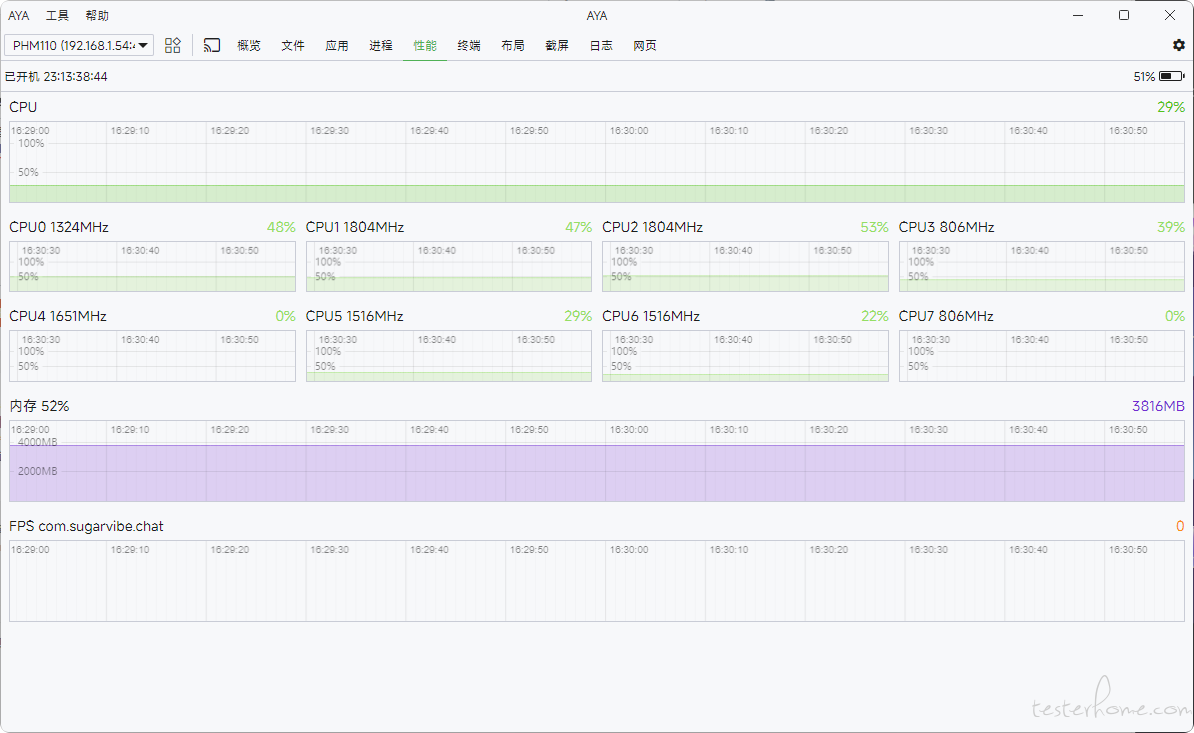Select the 进程 tab

[x=381, y=46]
